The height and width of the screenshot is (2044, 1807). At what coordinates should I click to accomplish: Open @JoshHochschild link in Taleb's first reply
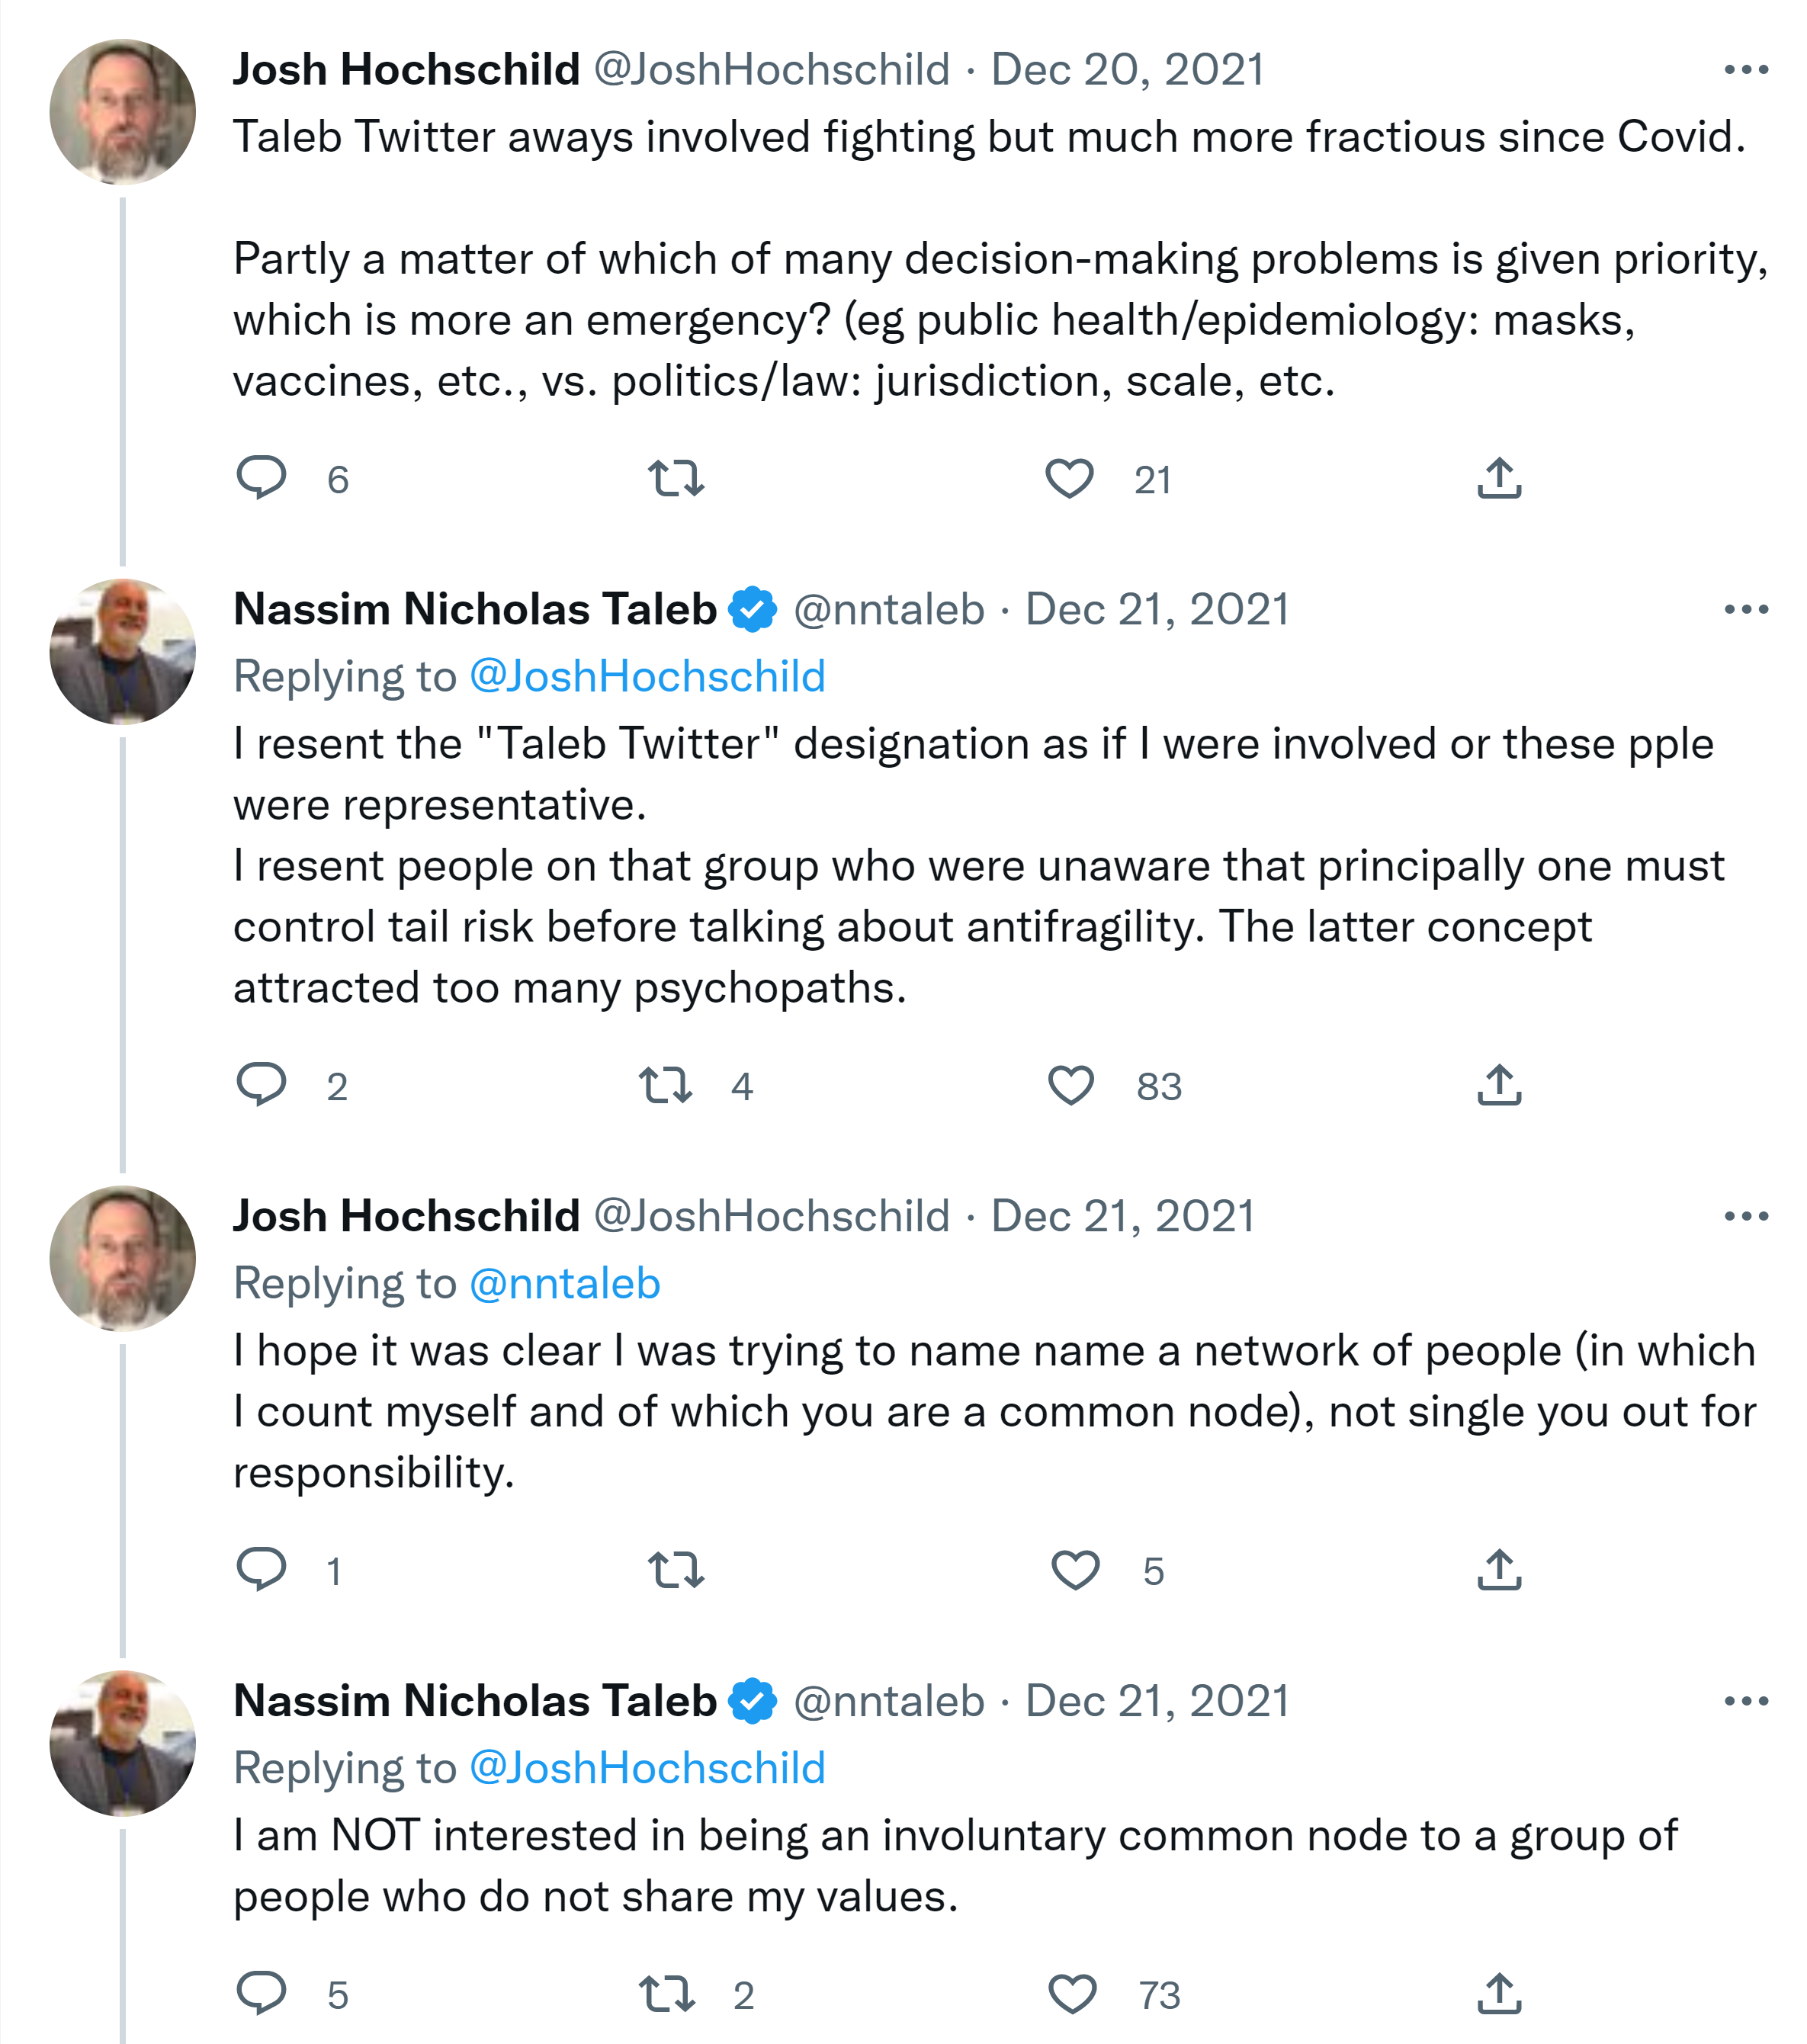pos(647,676)
